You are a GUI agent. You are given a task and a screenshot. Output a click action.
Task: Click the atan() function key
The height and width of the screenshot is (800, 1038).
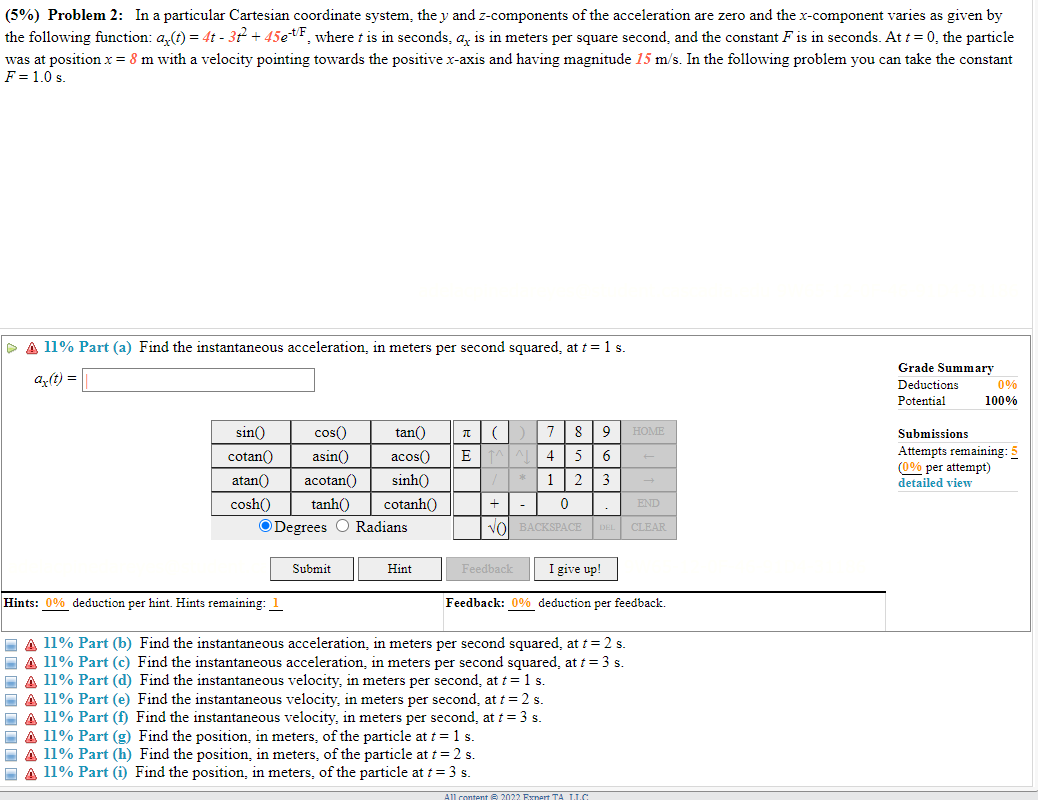[250, 479]
